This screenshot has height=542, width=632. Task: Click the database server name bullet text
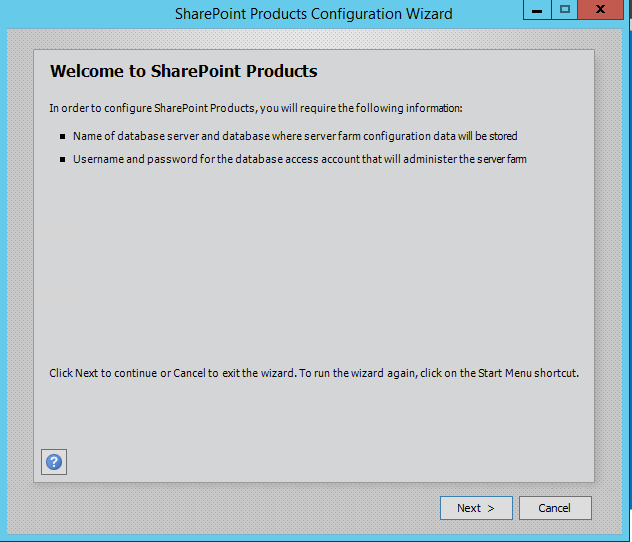[x=295, y=136]
